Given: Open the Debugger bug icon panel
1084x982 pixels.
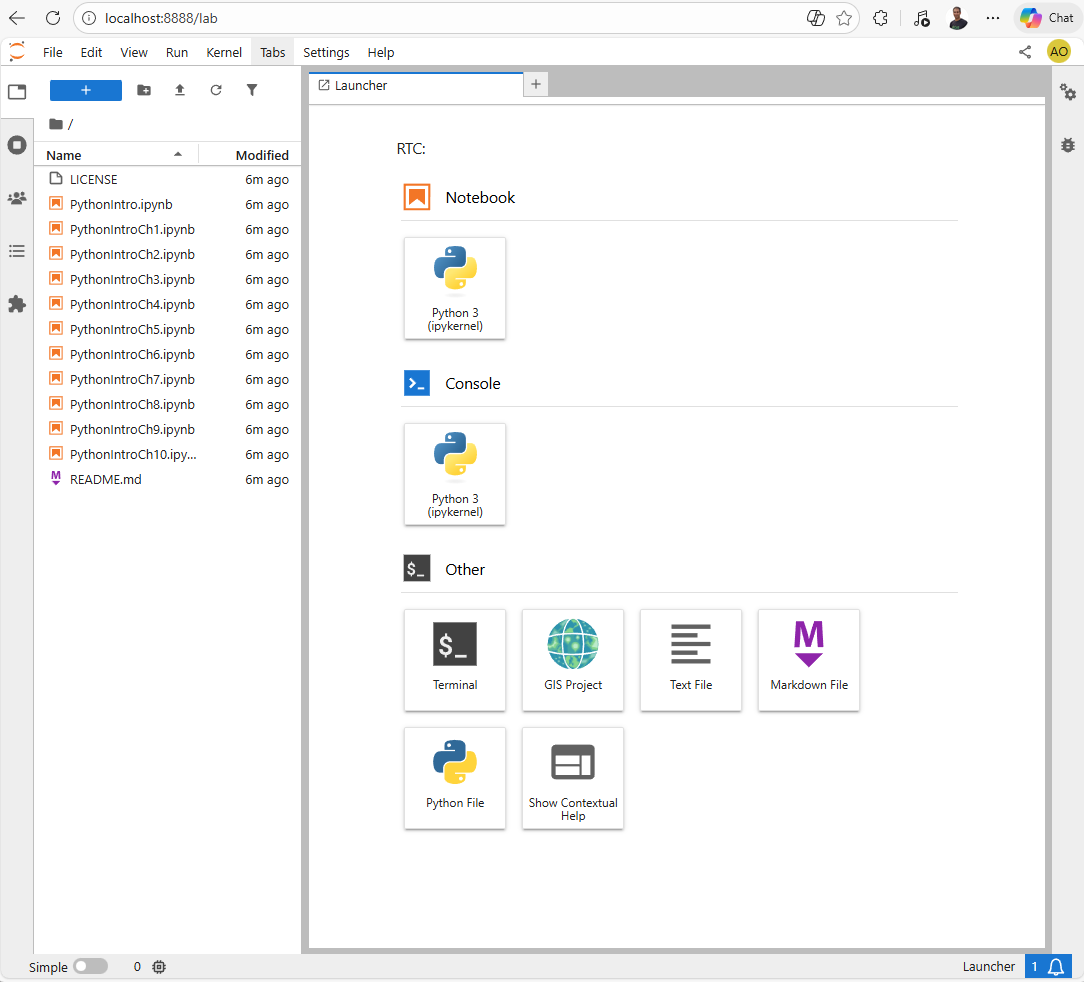Looking at the screenshot, I should coord(1068,145).
